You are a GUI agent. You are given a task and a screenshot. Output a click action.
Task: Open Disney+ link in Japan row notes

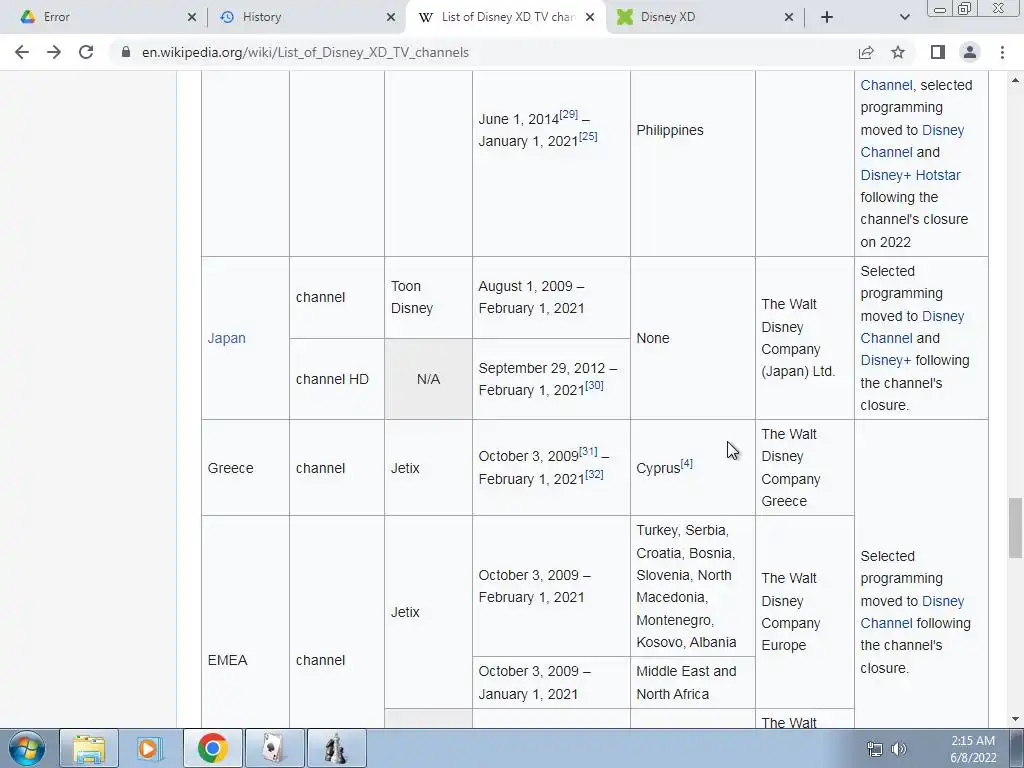(886, 360)
